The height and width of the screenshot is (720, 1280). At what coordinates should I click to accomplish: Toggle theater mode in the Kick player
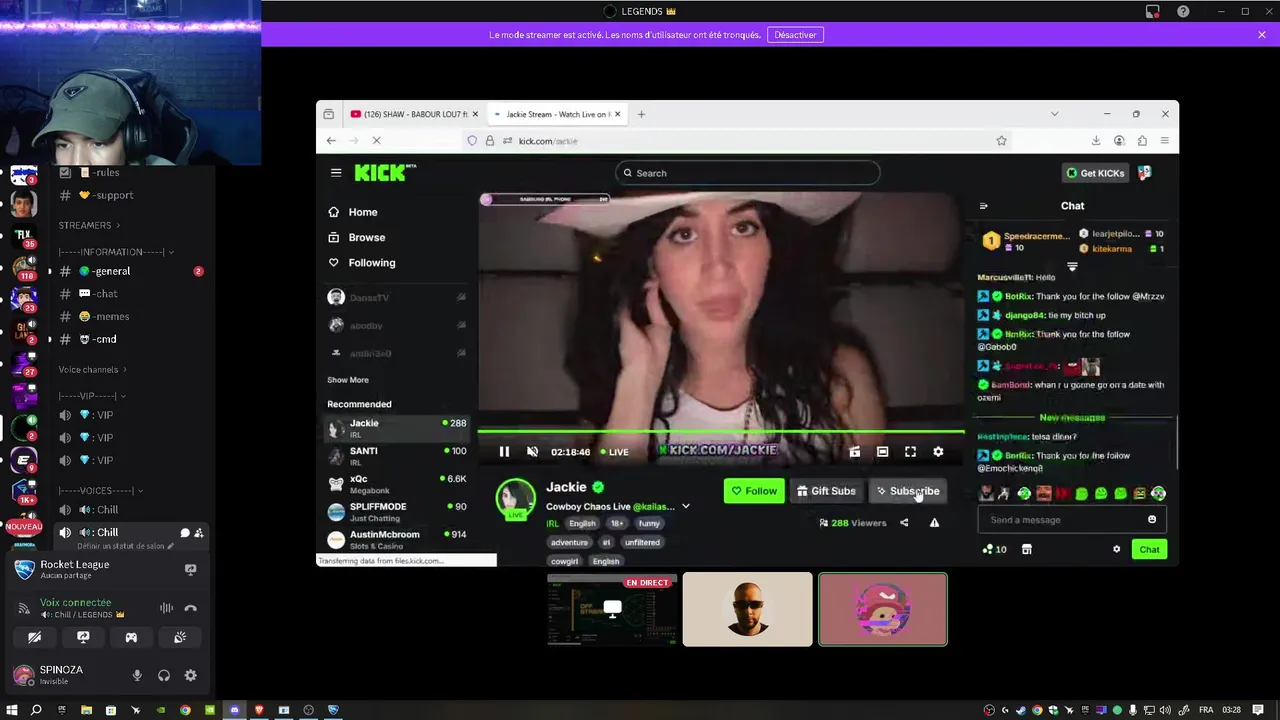(x=882, y=452)
